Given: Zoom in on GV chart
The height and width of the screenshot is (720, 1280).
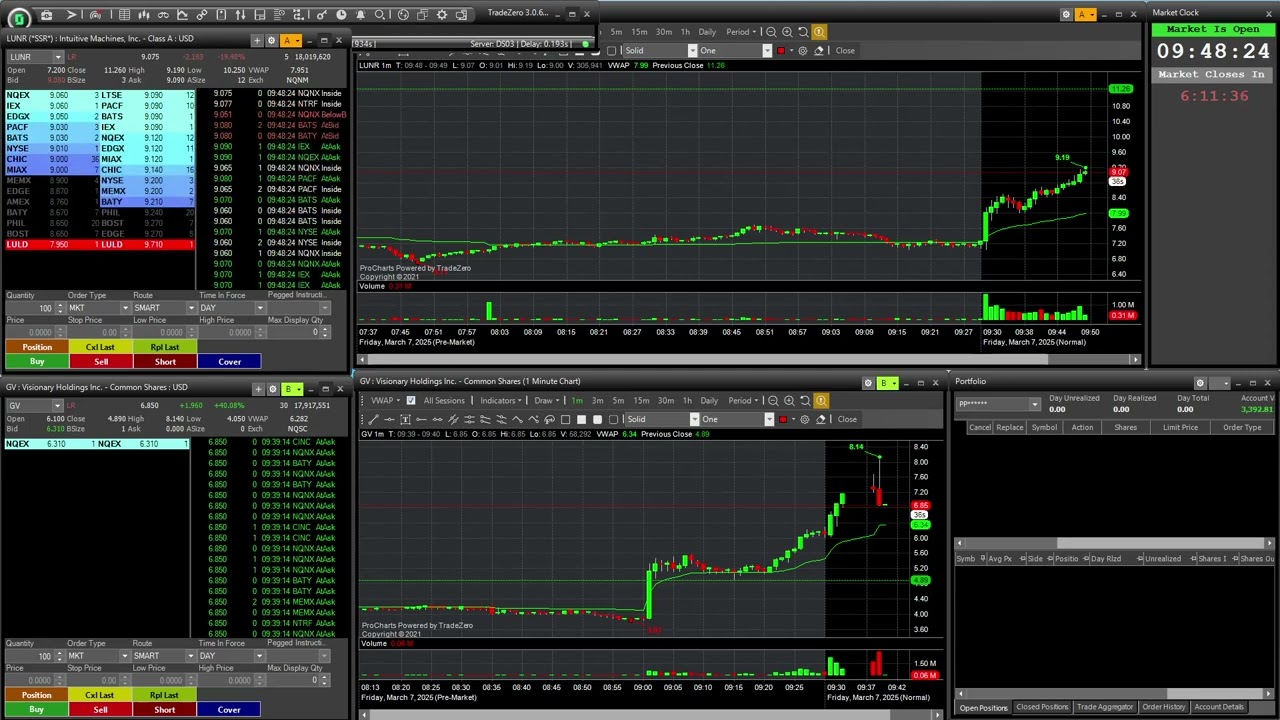Looking at the screenshot, I should pos(789,400).
